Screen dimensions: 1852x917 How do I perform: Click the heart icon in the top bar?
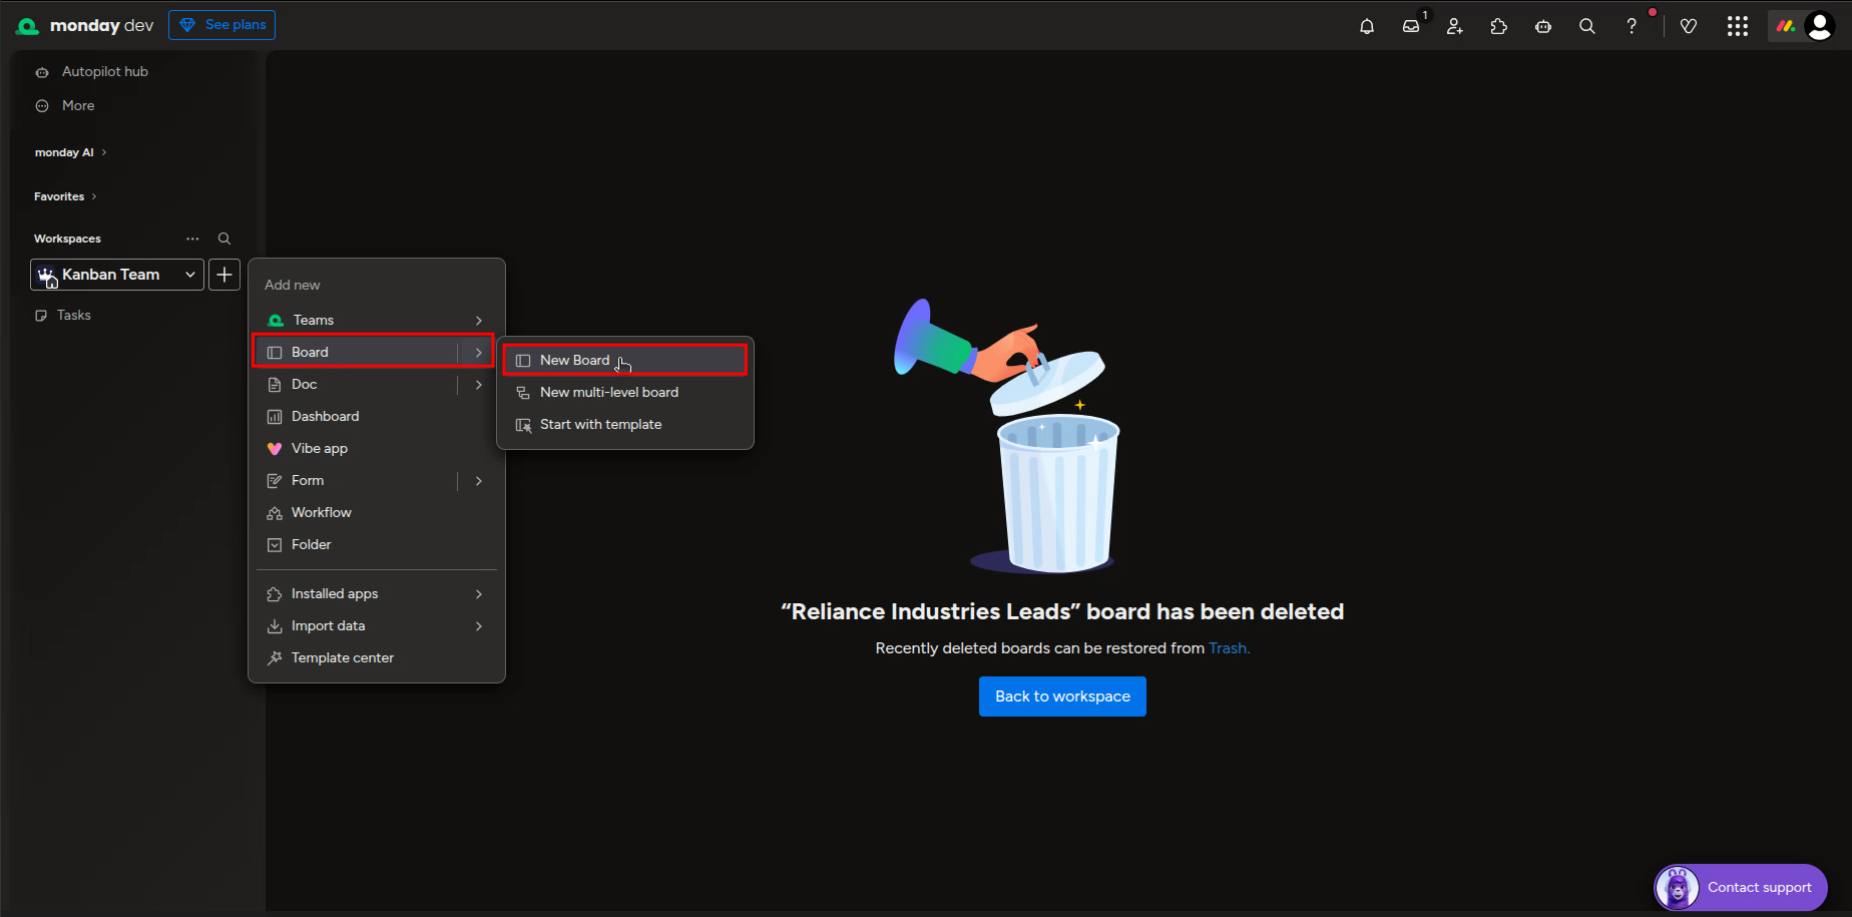tap(1688, 27)
